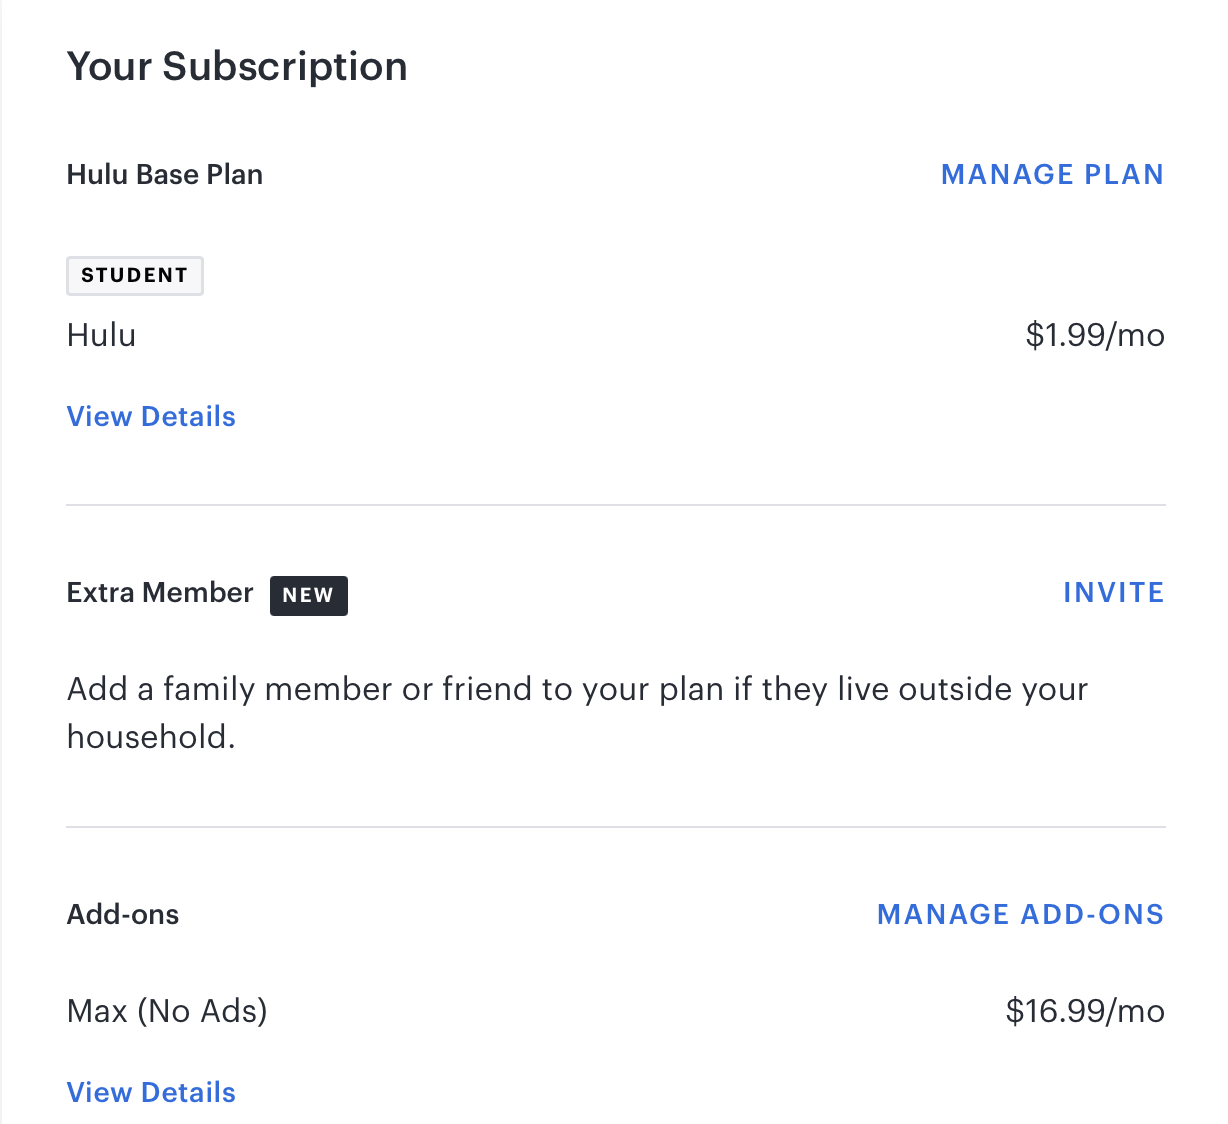Select the Hulu Base Plan label
Screen dimensions: 1228x1124
[x=165, y=175]
